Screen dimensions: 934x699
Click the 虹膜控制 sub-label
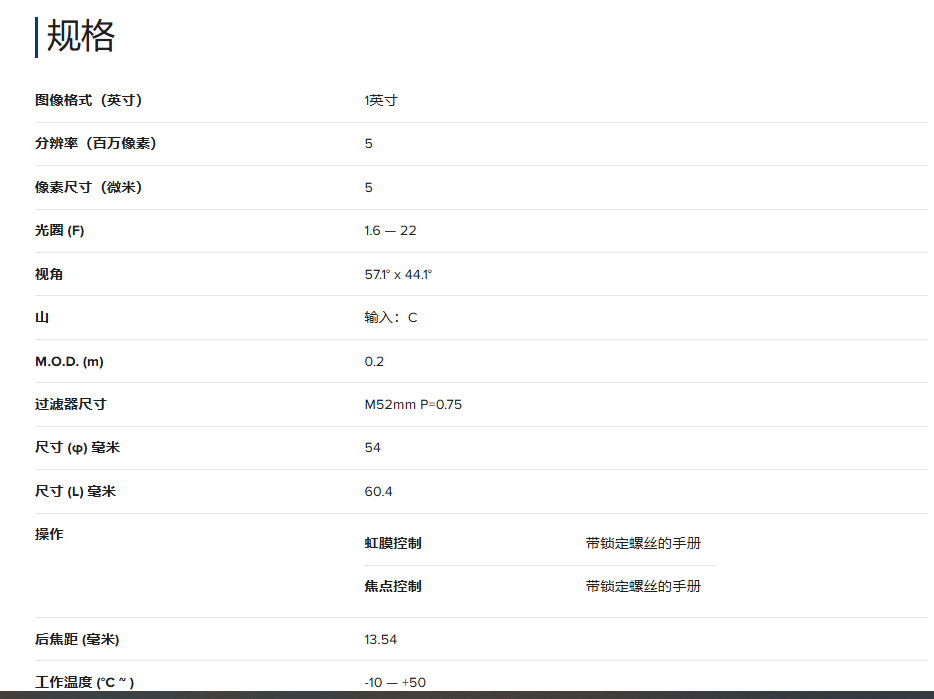[392, 543]
